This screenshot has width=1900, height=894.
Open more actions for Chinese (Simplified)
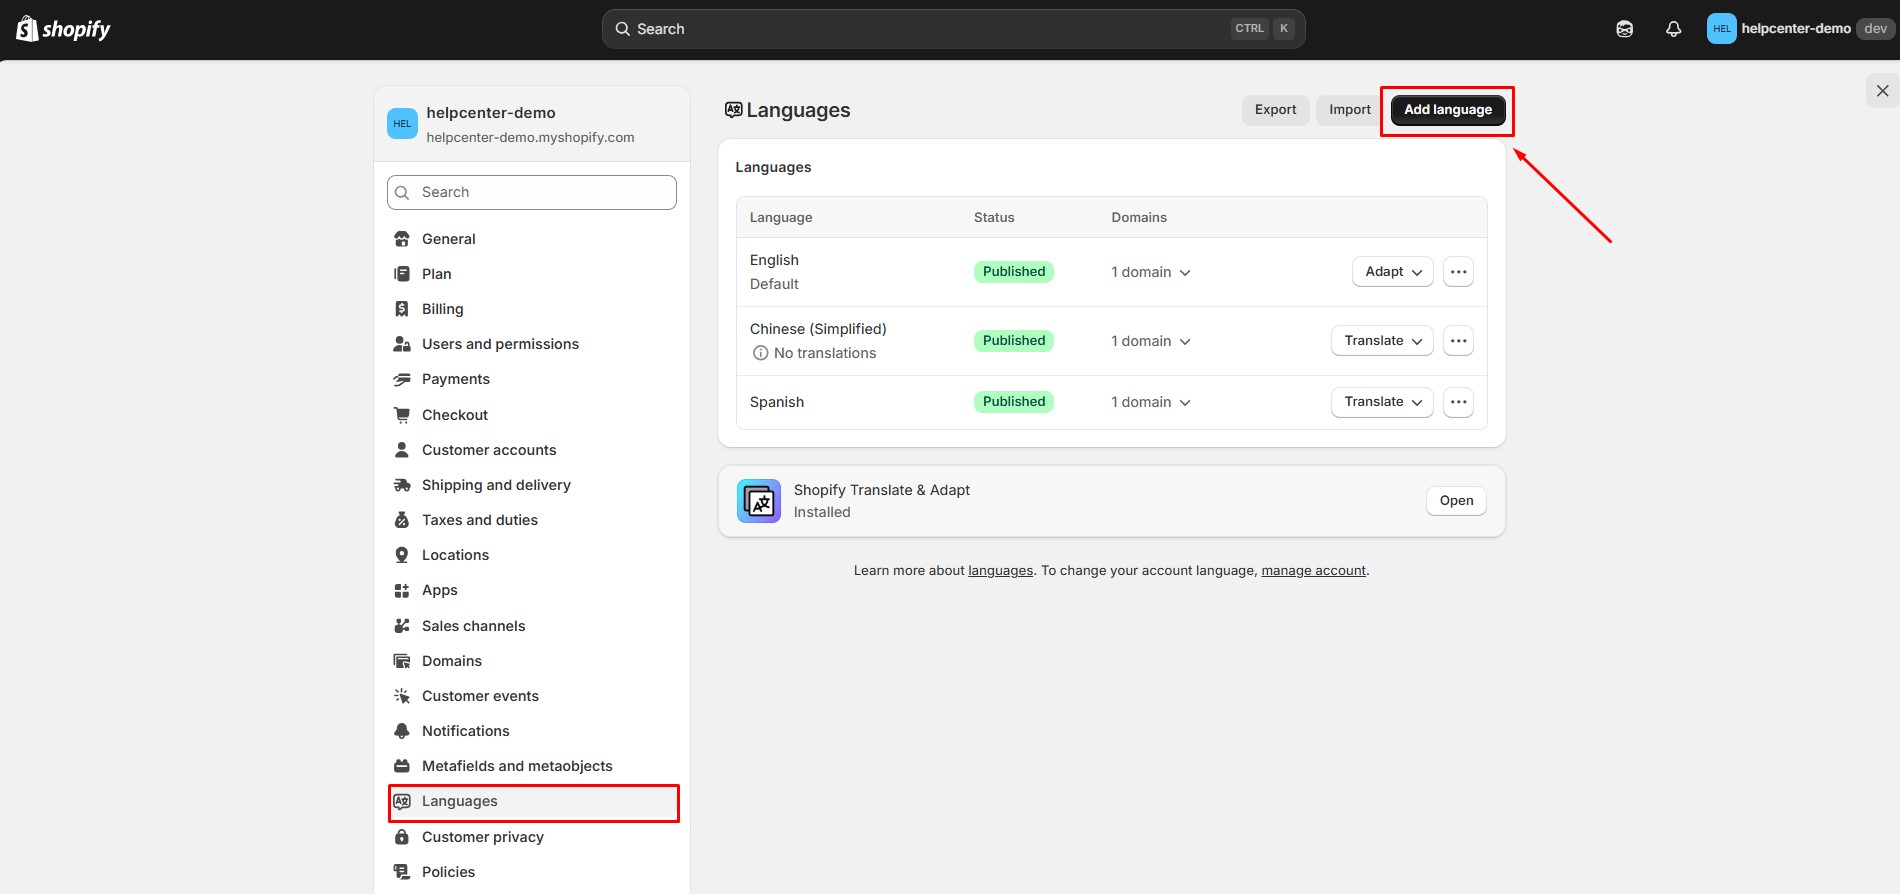[1458, 341]
